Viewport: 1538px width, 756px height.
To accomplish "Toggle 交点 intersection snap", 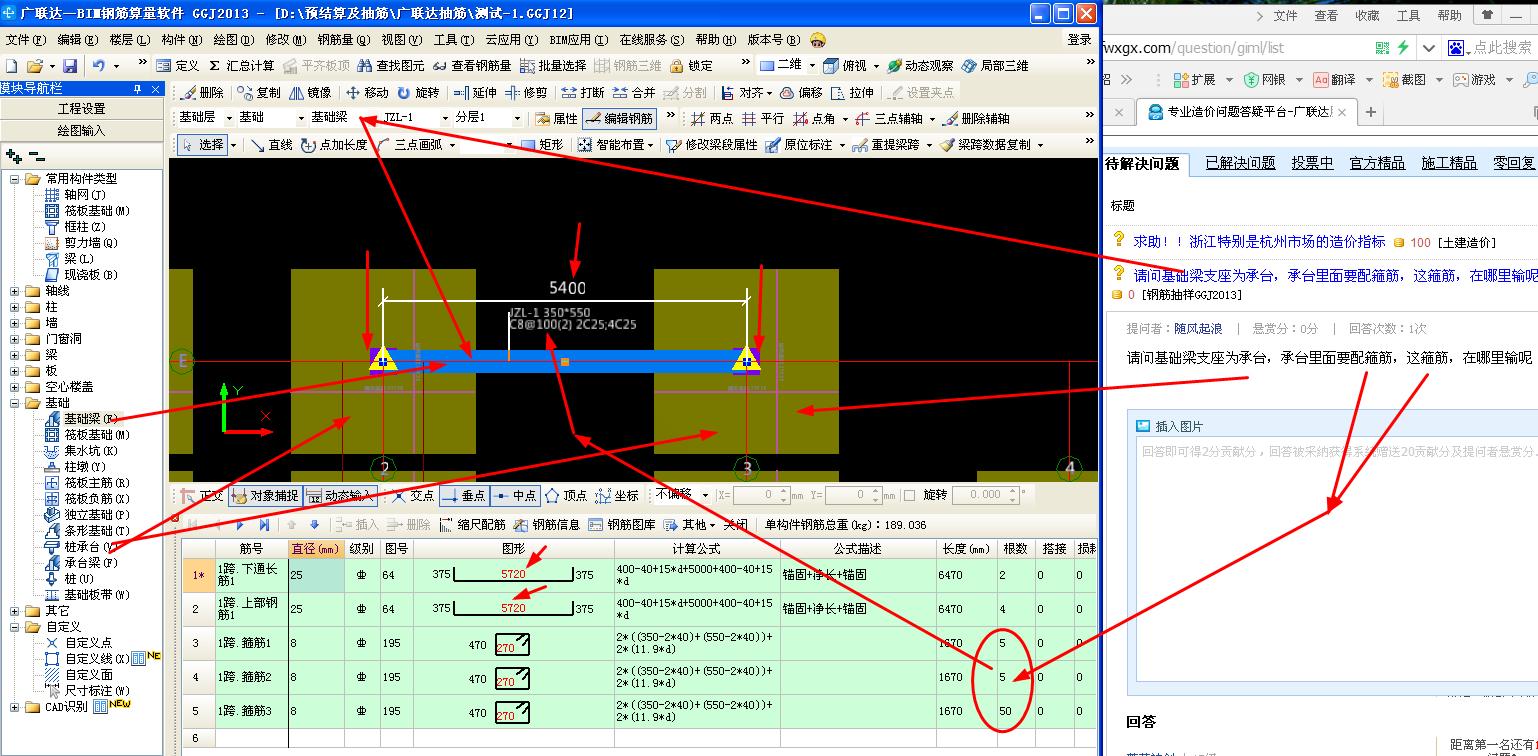I will coord(413,495).
